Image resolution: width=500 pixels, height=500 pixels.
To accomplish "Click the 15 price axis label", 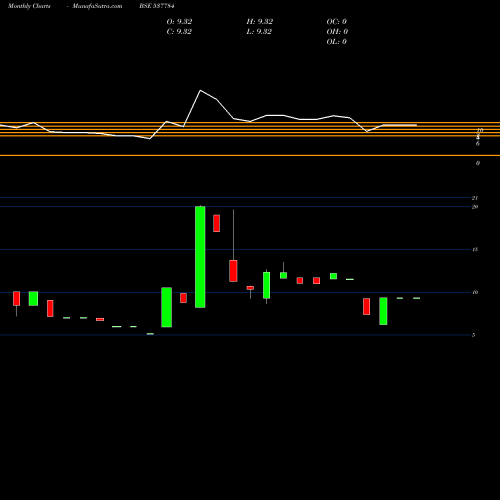I will click(475, 250).
